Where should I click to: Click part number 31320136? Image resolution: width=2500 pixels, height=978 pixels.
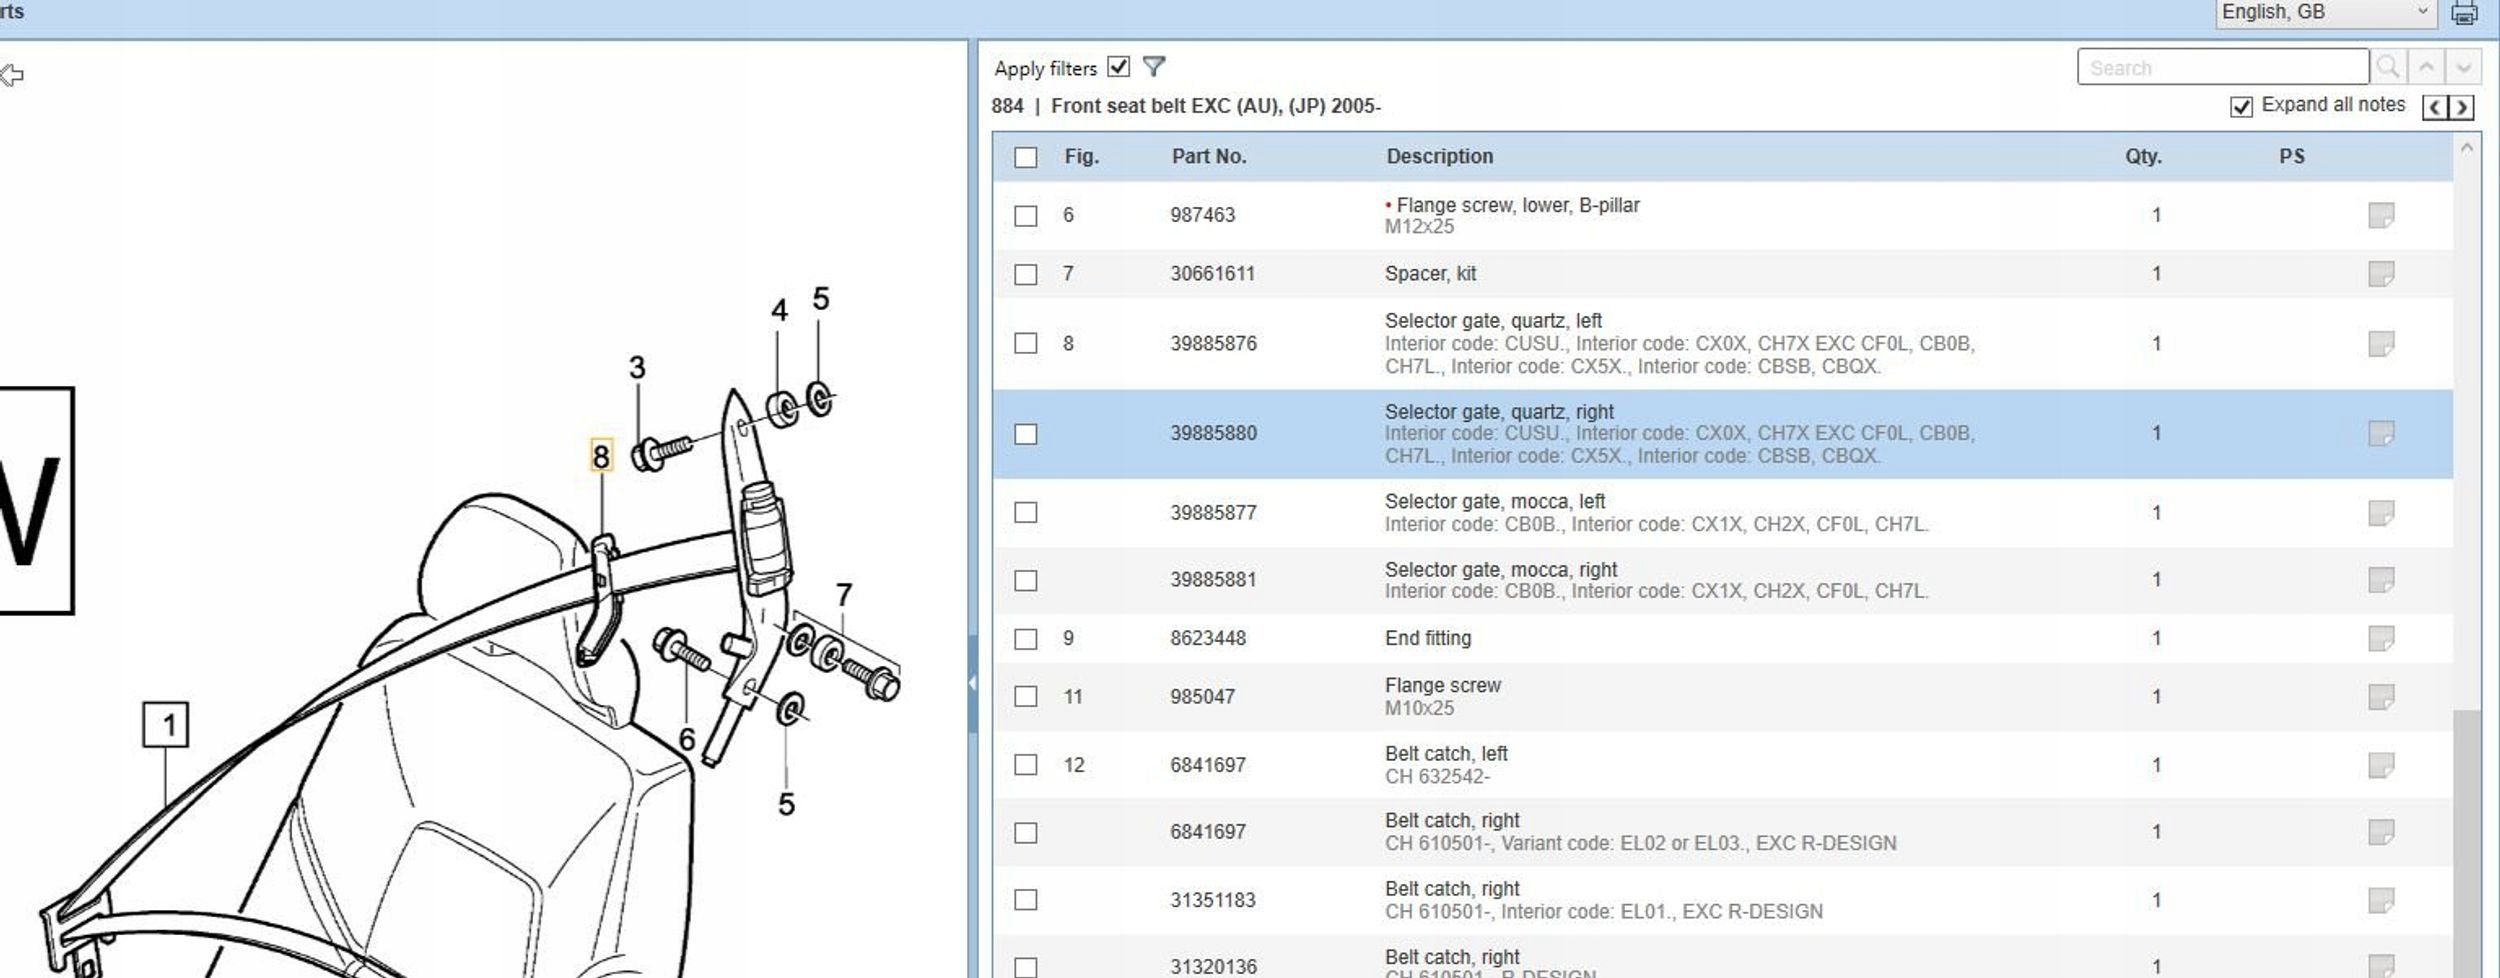(x=1213, y=967)
